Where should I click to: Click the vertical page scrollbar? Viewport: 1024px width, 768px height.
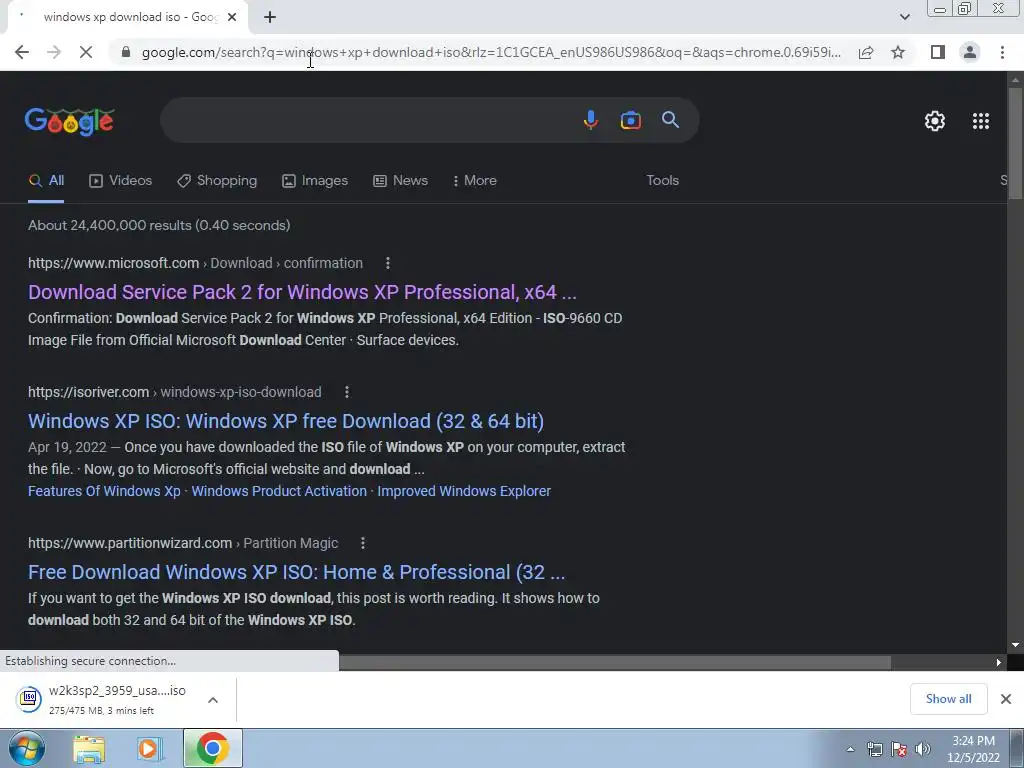click(x=1015, y=144)
